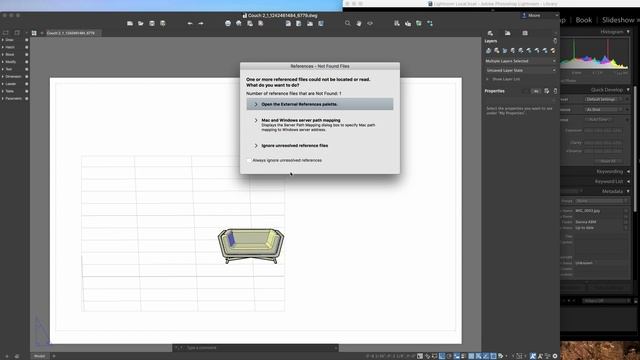Check Always ignore unresolved references

[249, 160]
